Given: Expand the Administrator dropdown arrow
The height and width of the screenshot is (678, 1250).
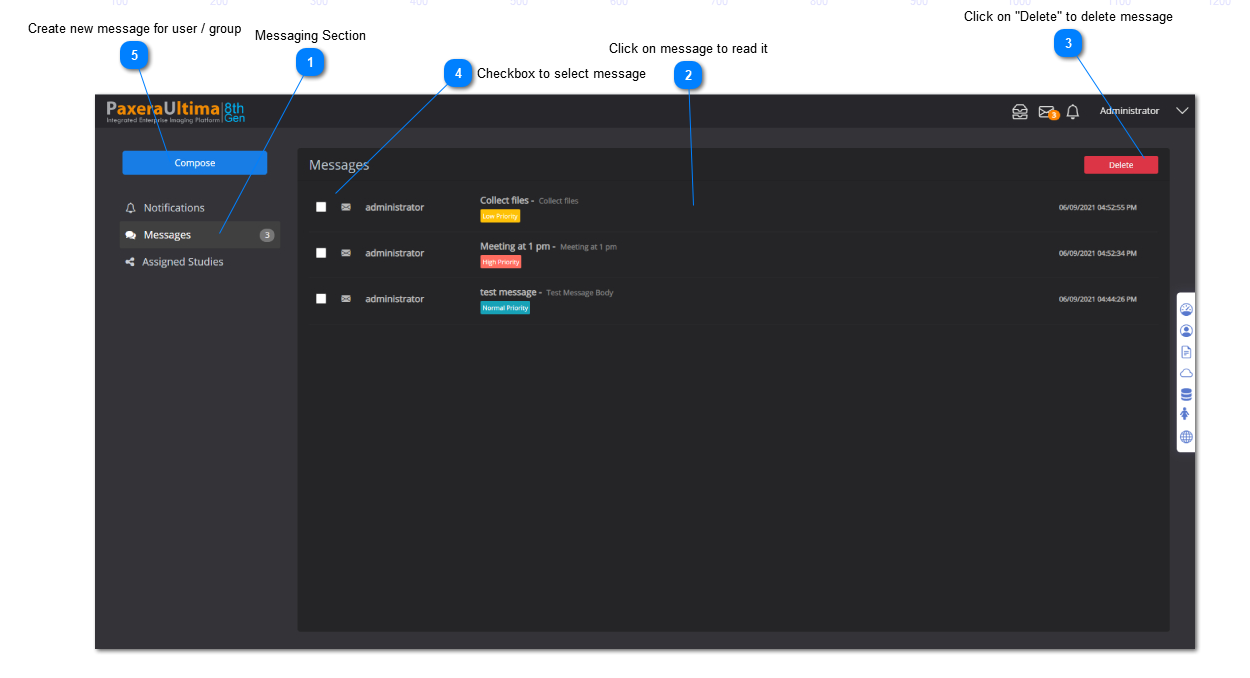Looking at the screenshot, I should (x=1182, y=111).
